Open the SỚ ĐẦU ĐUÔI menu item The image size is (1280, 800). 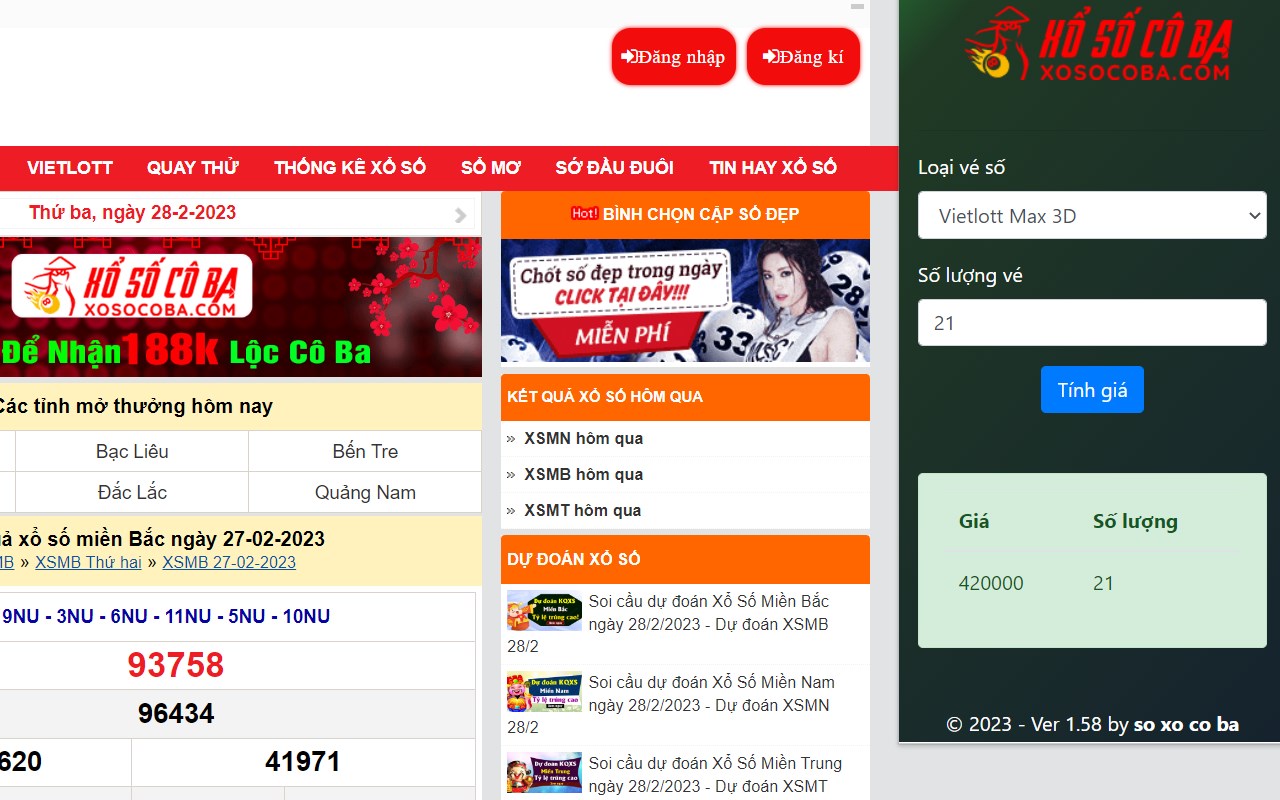[615, 168]
